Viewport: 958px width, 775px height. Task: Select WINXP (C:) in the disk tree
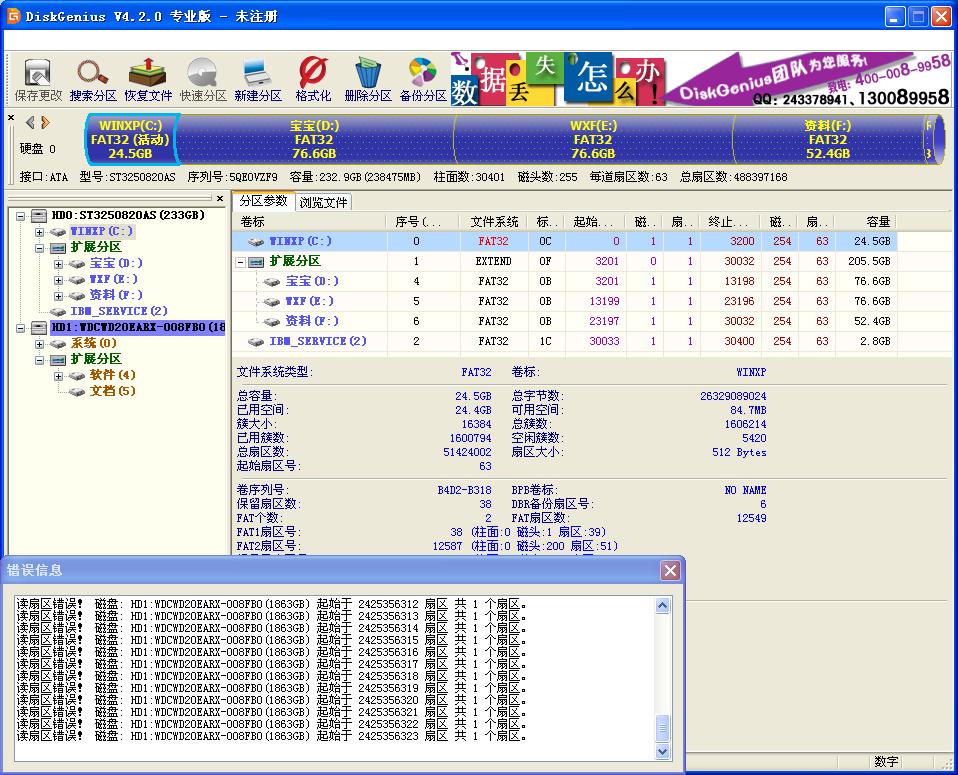[x=101, y=231]
